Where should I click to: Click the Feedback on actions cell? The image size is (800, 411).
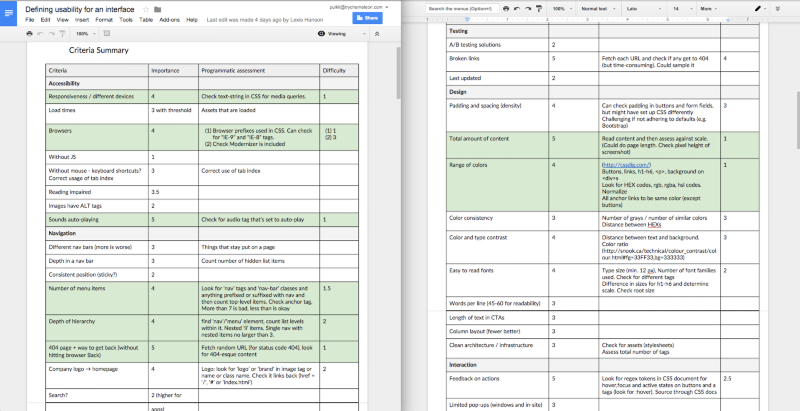point(497,386)
